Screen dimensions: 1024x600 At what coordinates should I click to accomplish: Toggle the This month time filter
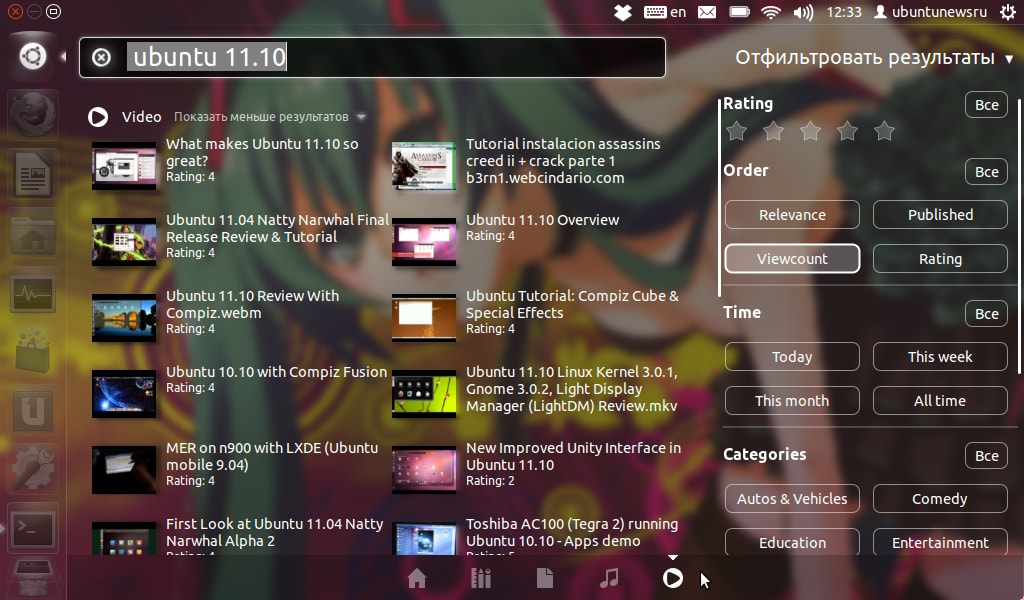tap(792, 401)
